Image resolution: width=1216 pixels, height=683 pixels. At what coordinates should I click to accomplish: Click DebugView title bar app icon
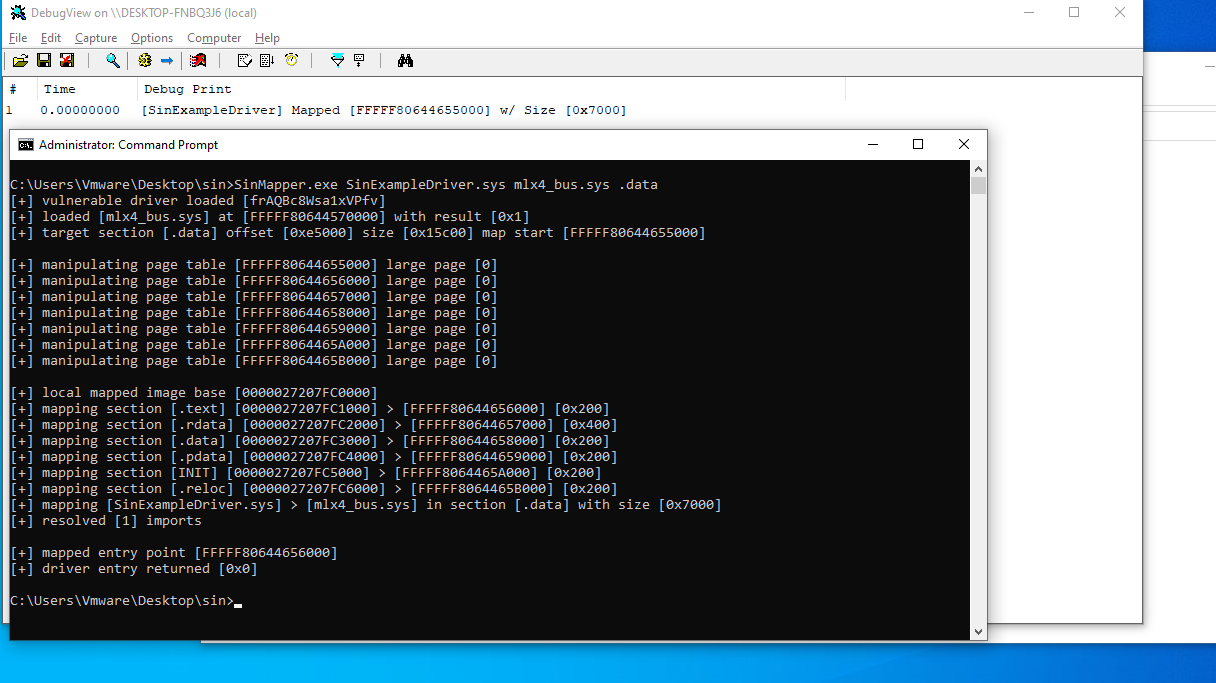18,13
